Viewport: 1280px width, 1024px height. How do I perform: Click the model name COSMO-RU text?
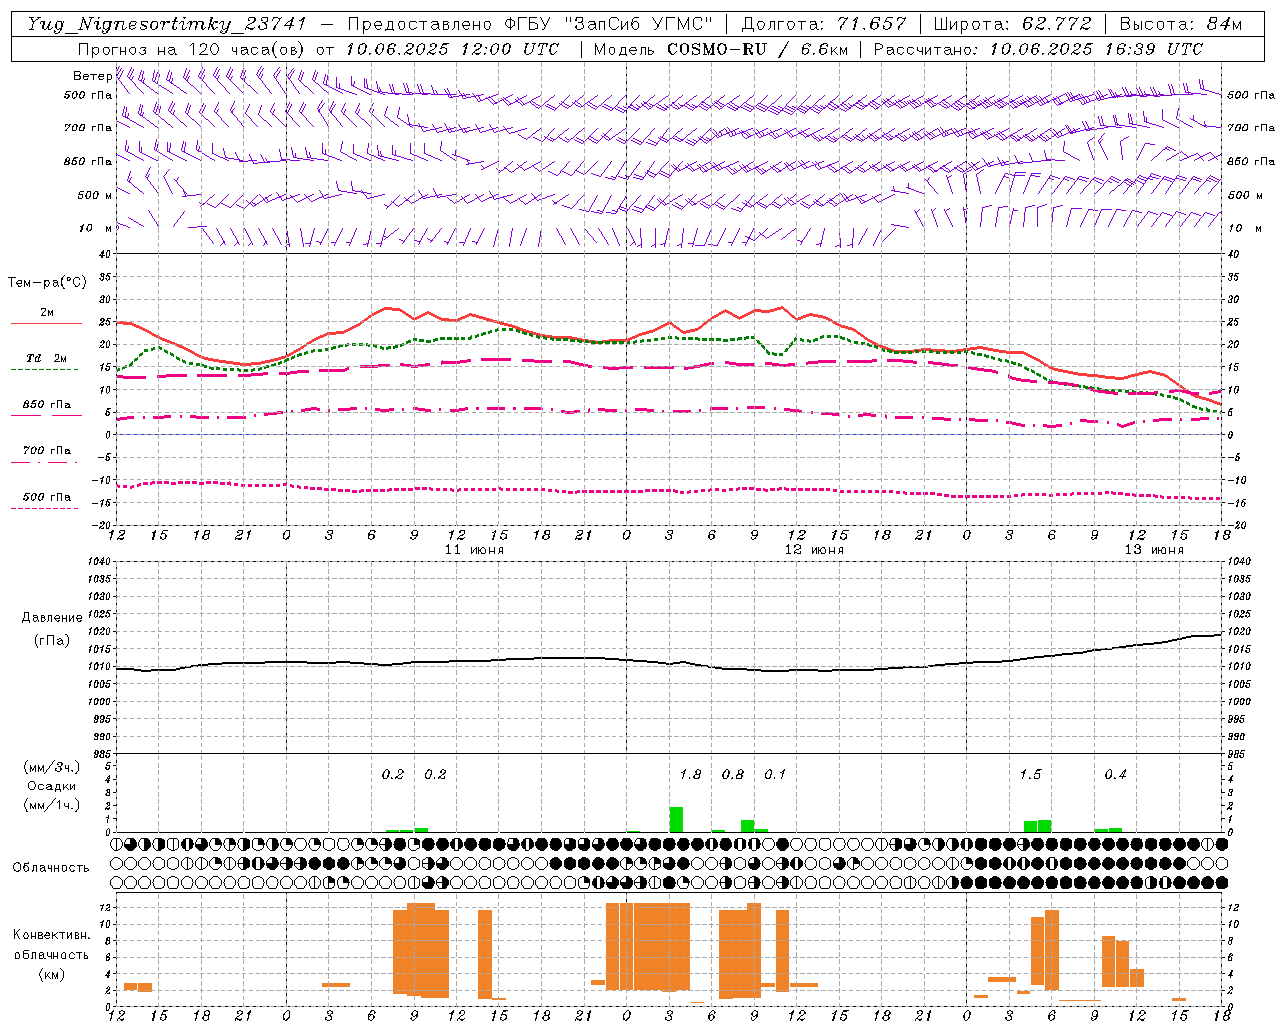pyautogui.click(x=717, y=49)
